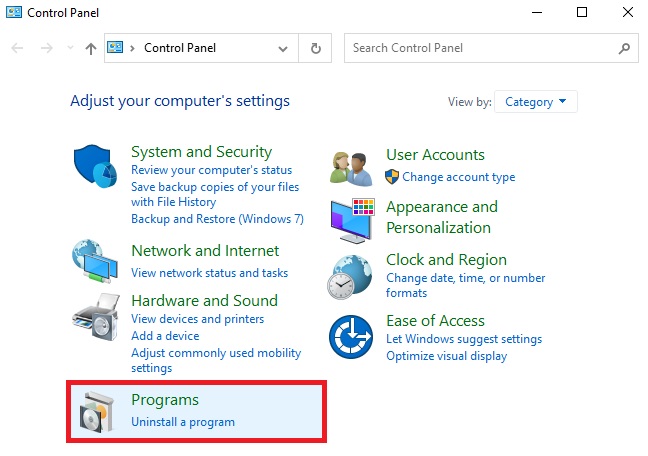Open the Uninstall a program link
648x456 pixels.
tap(183, 422)
